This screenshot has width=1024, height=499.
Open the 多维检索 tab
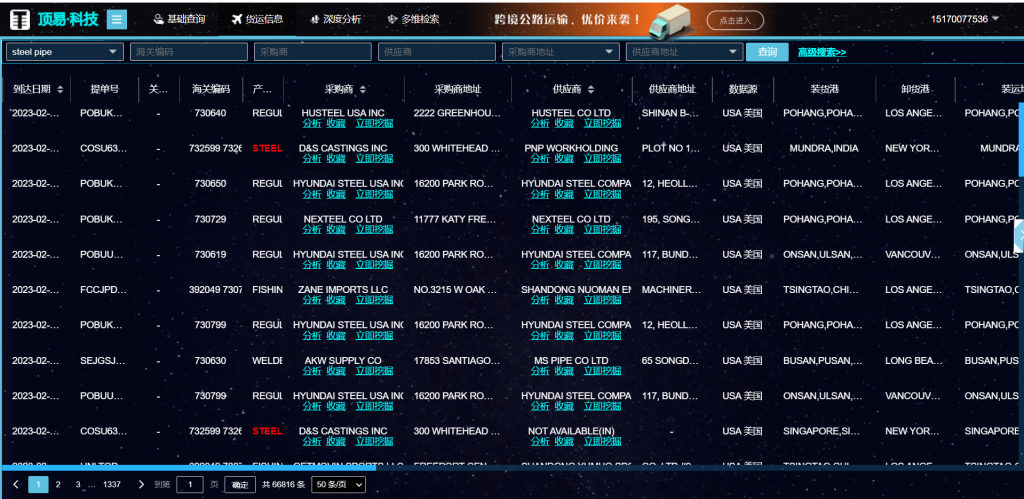tap(412, 19)
